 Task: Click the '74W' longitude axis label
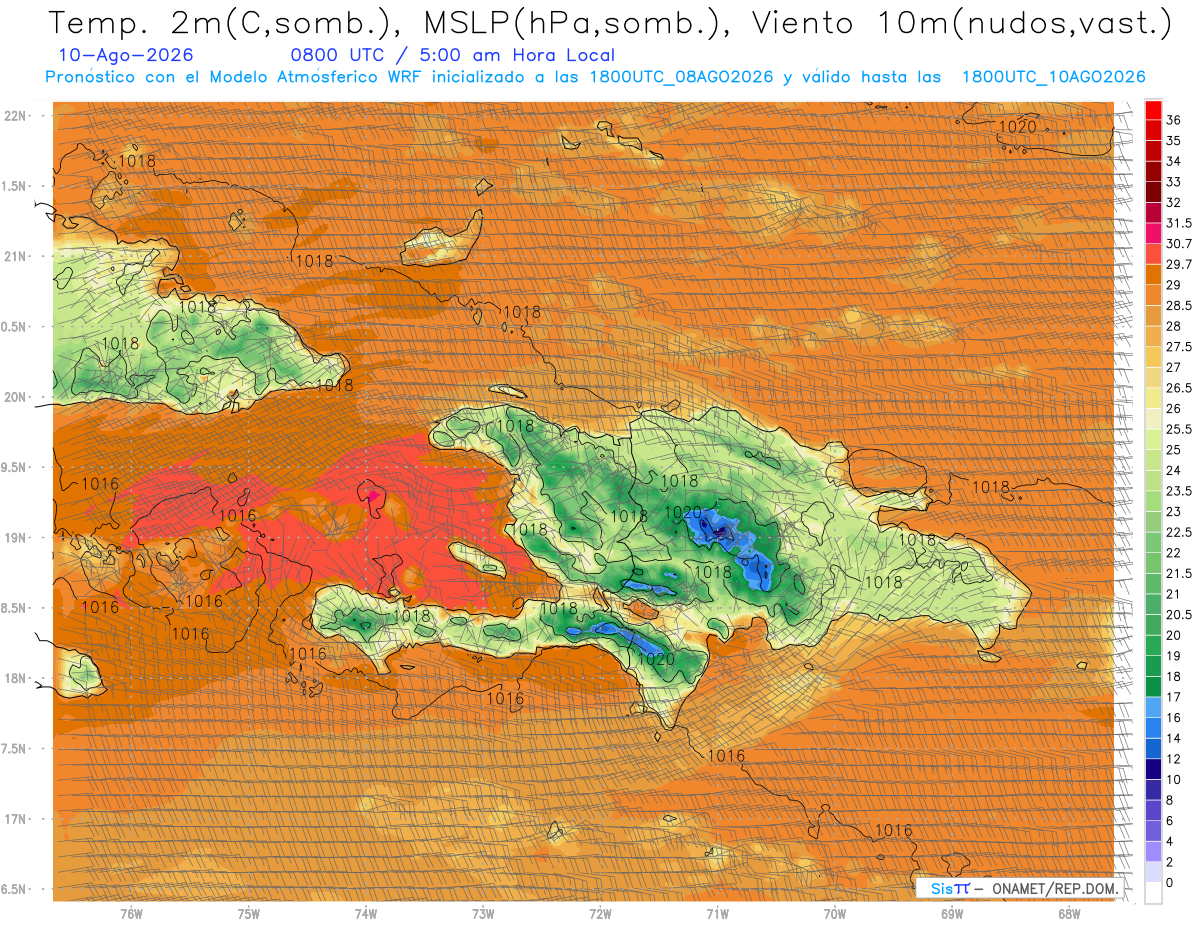[366, 913]
